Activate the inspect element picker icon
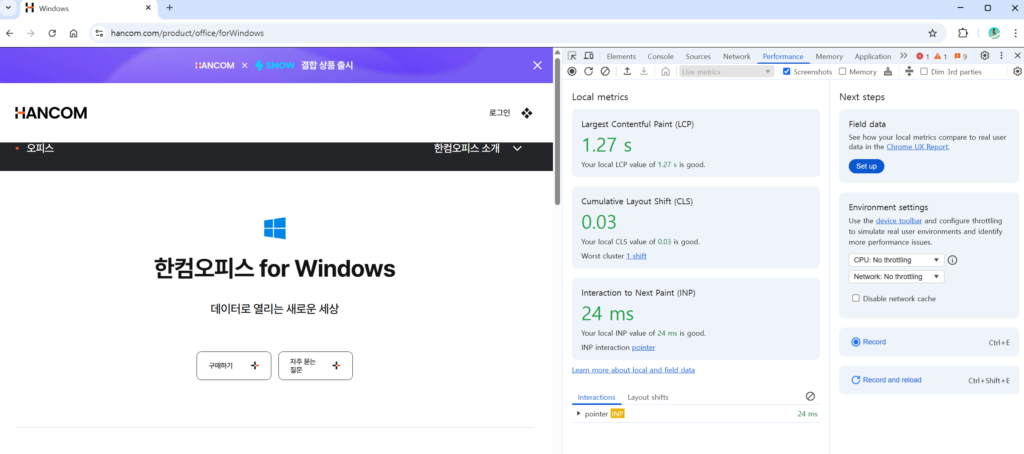 click(x=572, y=56)
